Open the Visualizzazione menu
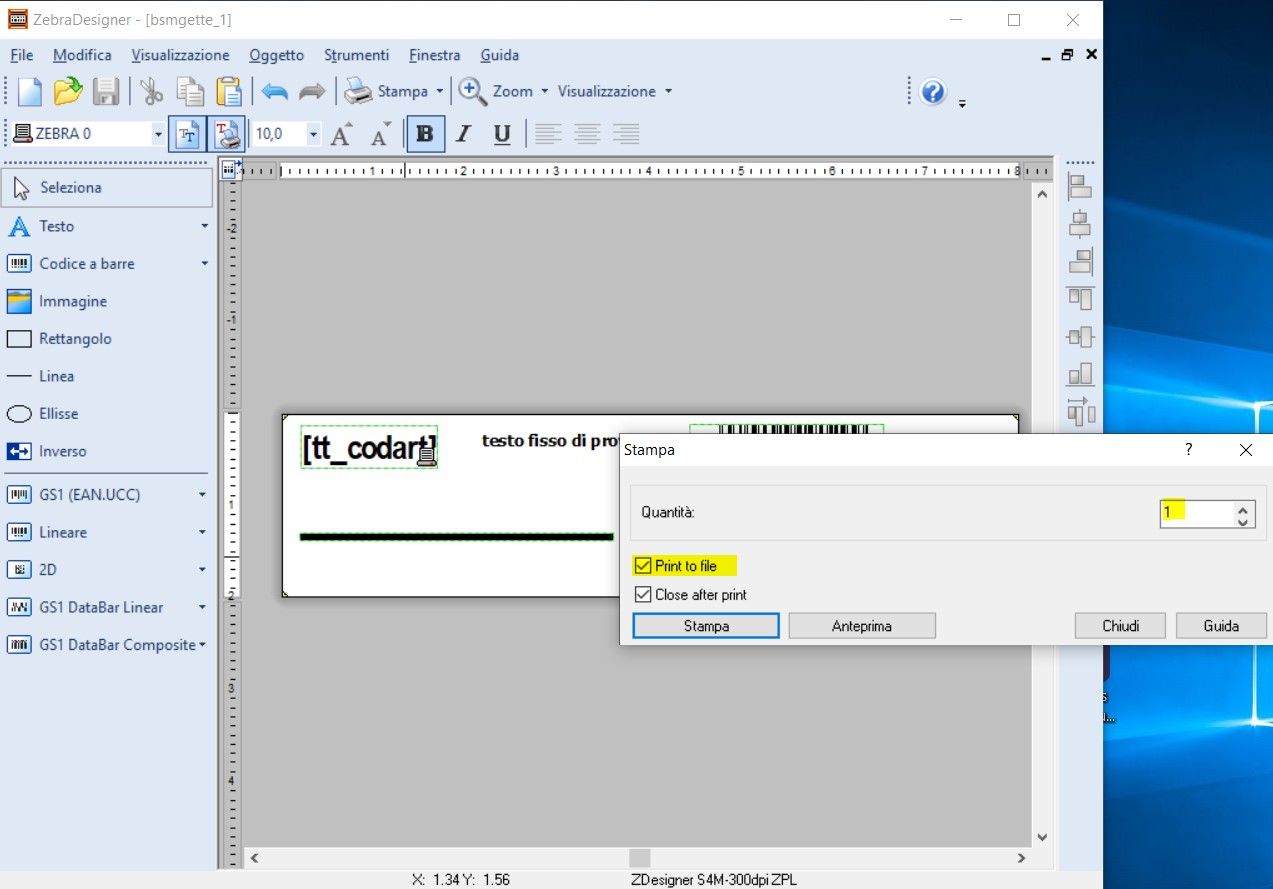Screen dimensions: 1273x889 [x=180, y=55]
